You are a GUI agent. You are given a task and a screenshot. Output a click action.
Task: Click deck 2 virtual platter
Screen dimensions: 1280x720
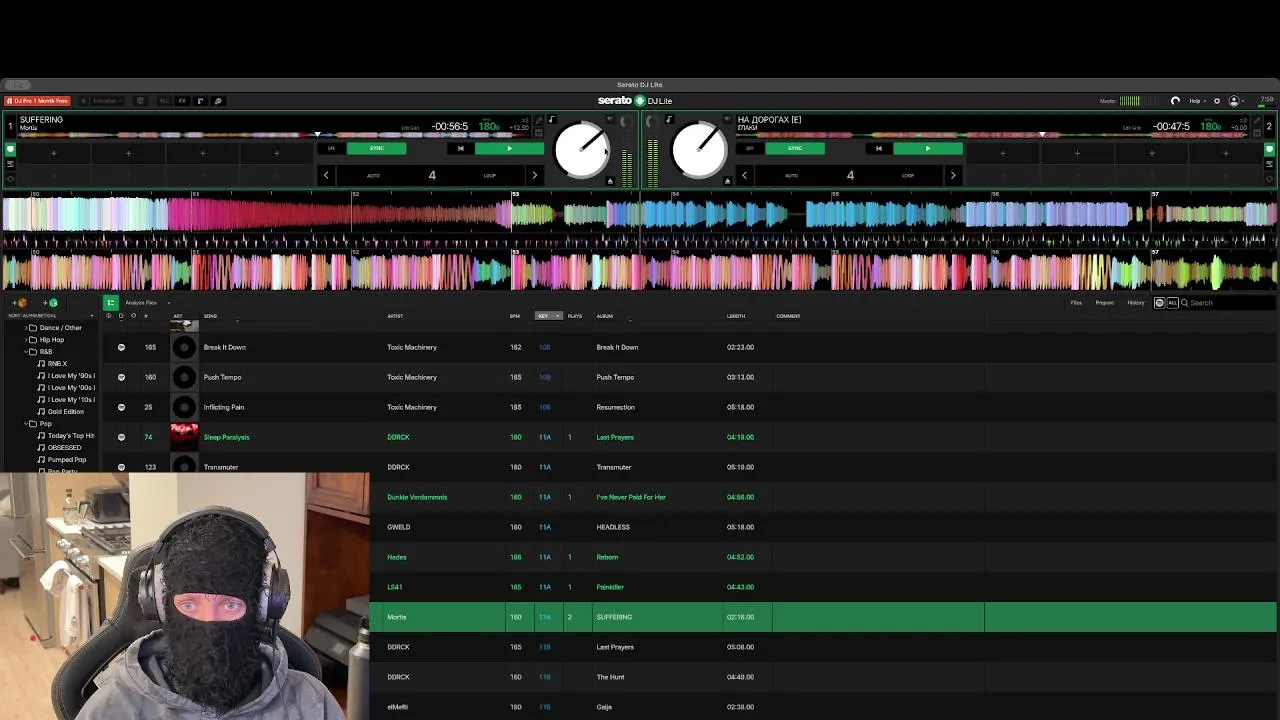coord(699,150)
